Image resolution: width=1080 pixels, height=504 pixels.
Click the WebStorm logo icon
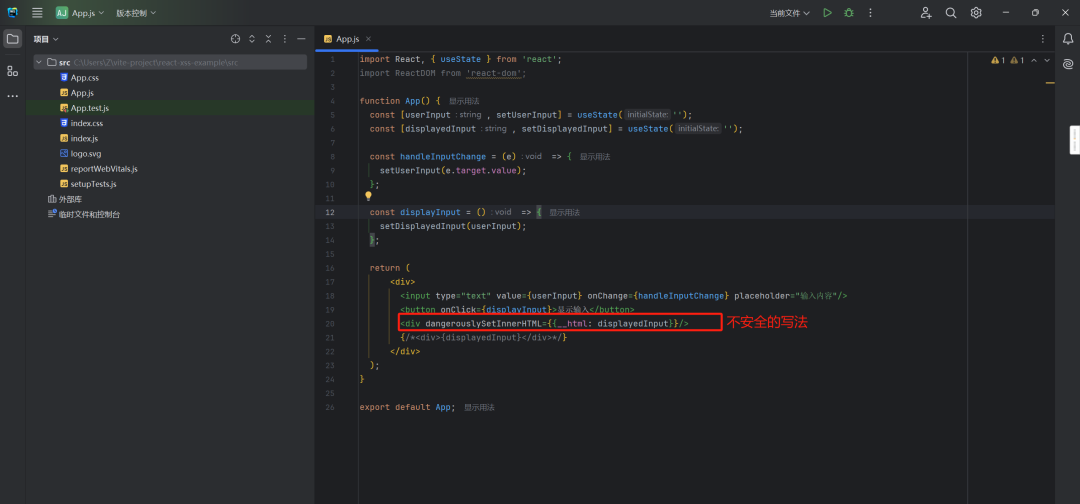(x=12, y=12)
